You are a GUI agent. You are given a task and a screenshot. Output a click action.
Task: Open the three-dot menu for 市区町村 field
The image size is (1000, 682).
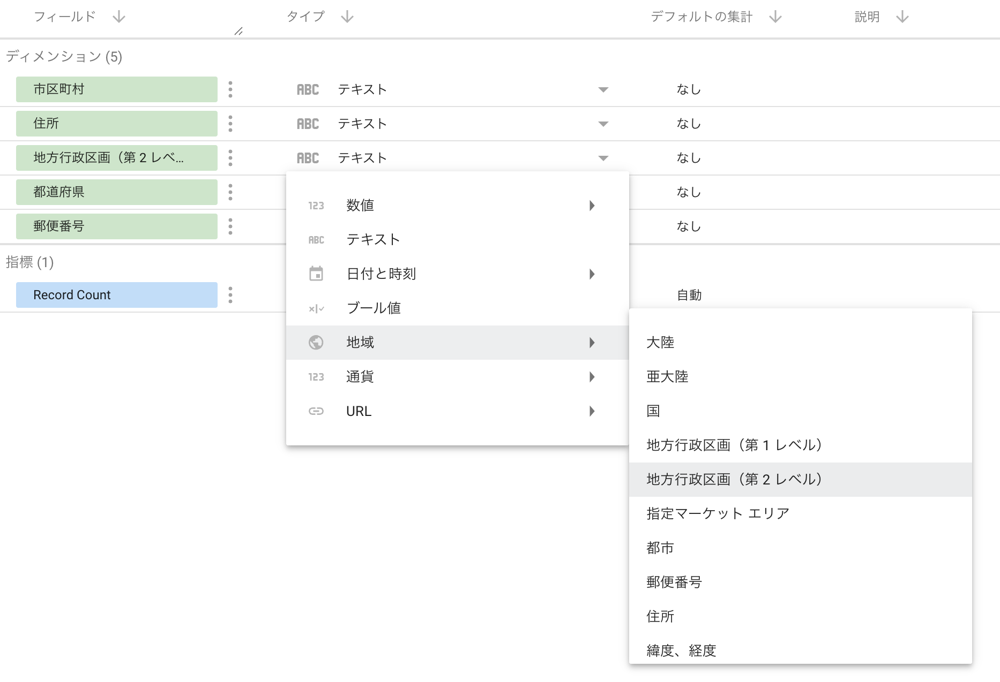230,89
